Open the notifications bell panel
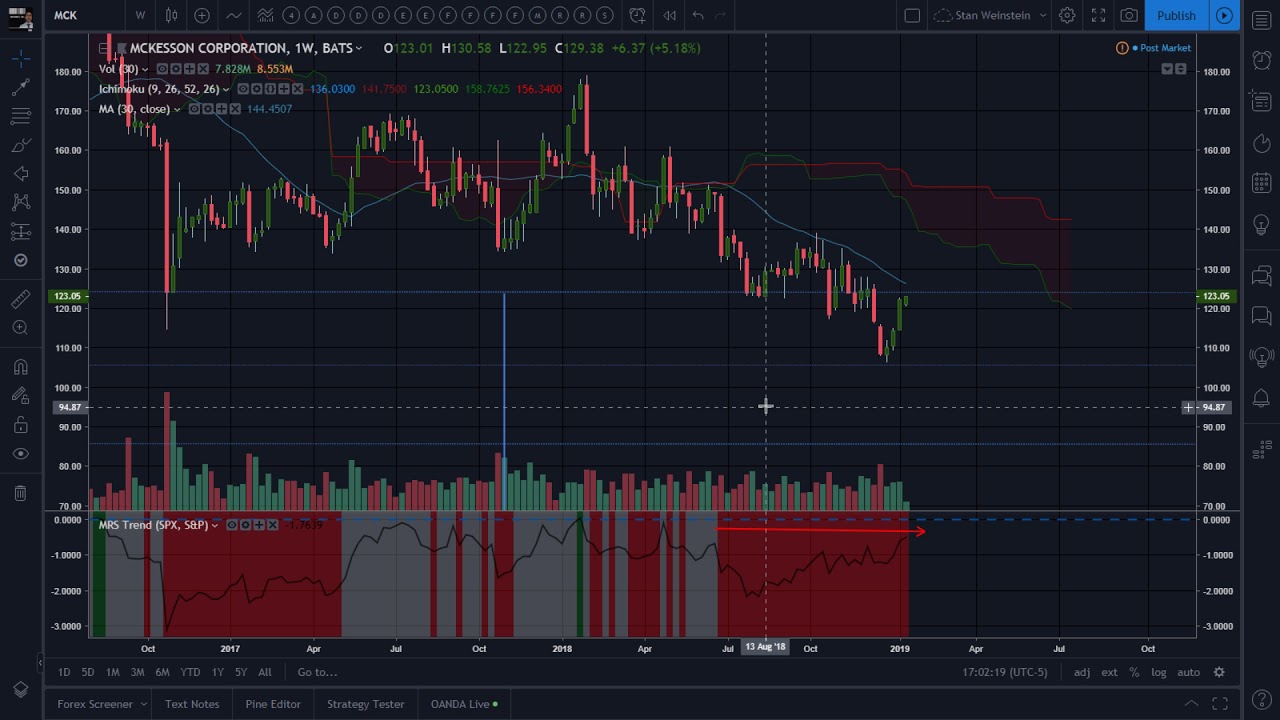This screenshot has width=1280, height=720. [x=1261, y=398]
